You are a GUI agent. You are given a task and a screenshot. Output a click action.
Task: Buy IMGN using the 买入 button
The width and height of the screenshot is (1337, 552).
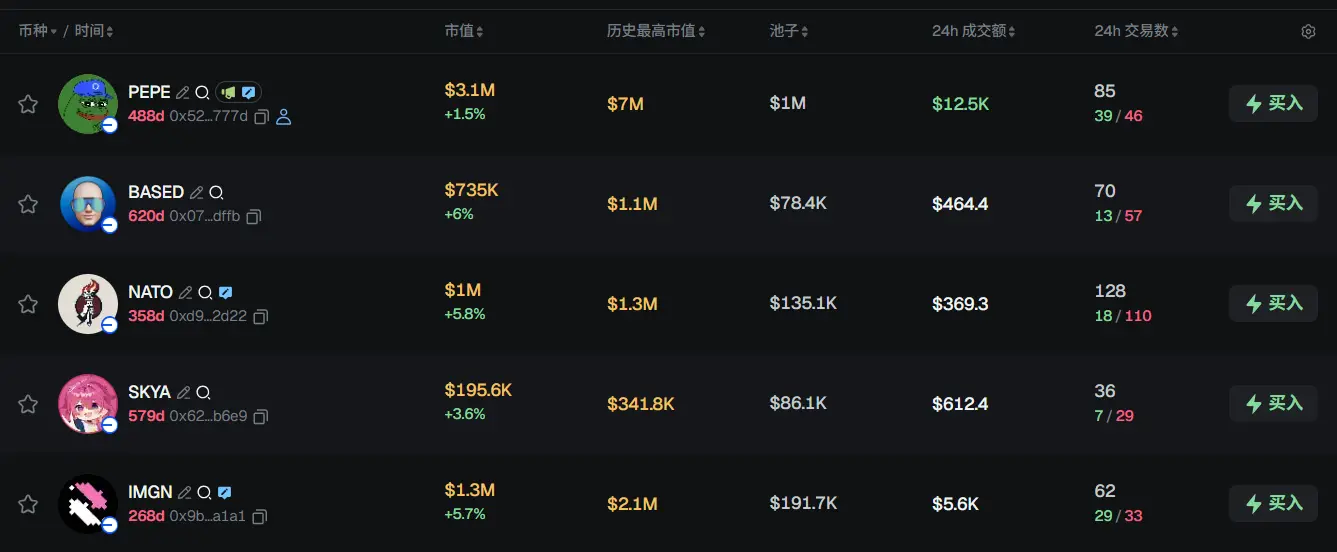click(x=1273, y=503)
